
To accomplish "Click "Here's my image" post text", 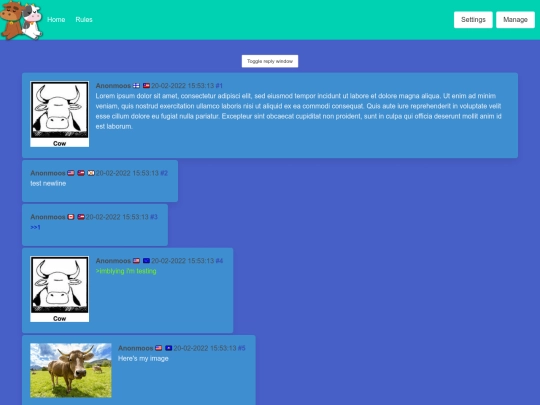I will point(143,359).
